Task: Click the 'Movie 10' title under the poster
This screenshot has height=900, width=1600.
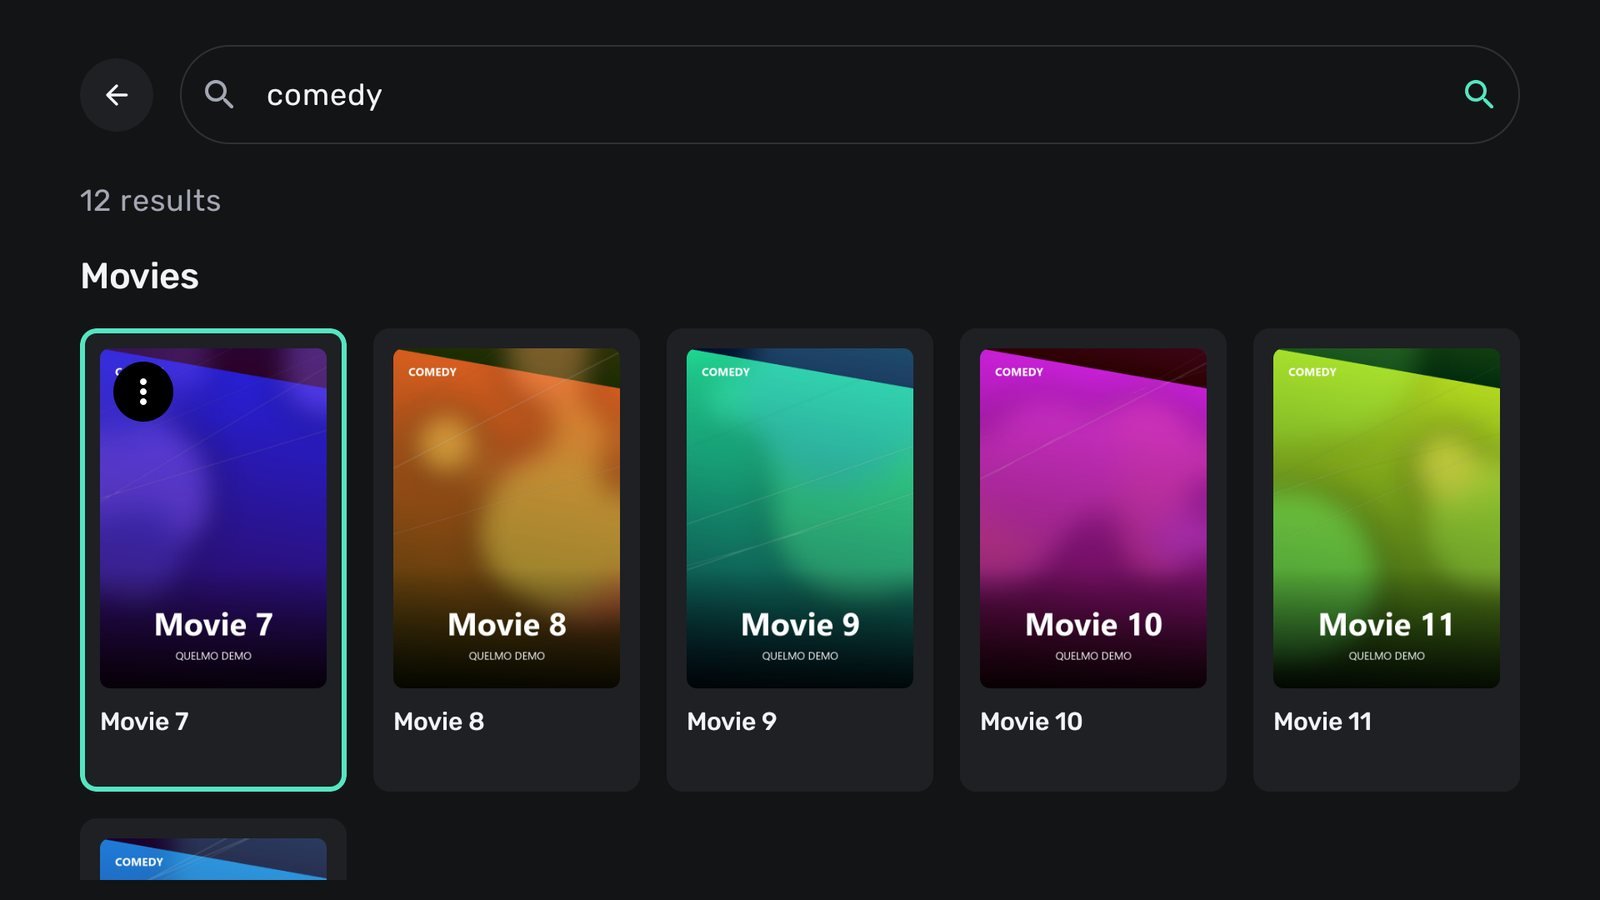Action: pos(1031,722)
